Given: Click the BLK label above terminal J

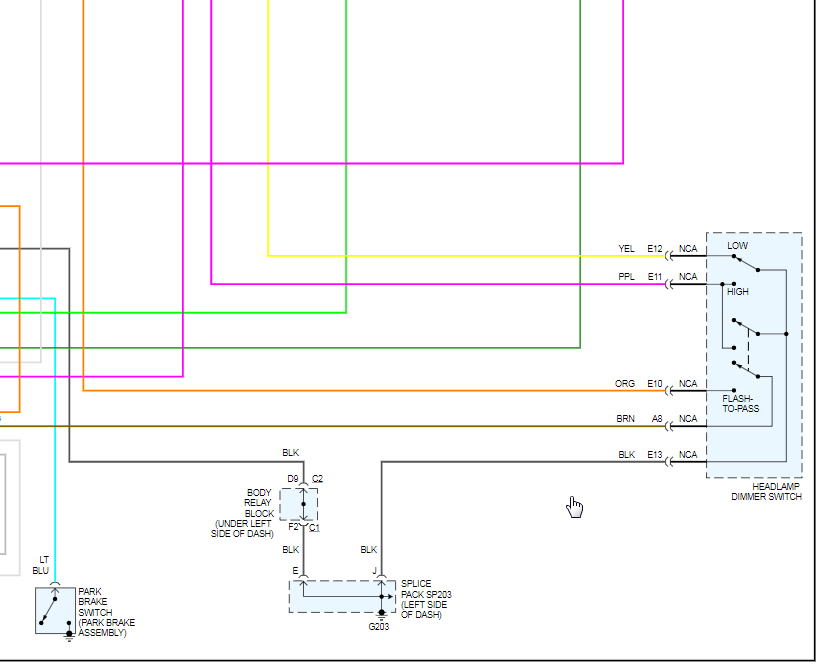Looking at the screenshot, I should pos(369,550).
